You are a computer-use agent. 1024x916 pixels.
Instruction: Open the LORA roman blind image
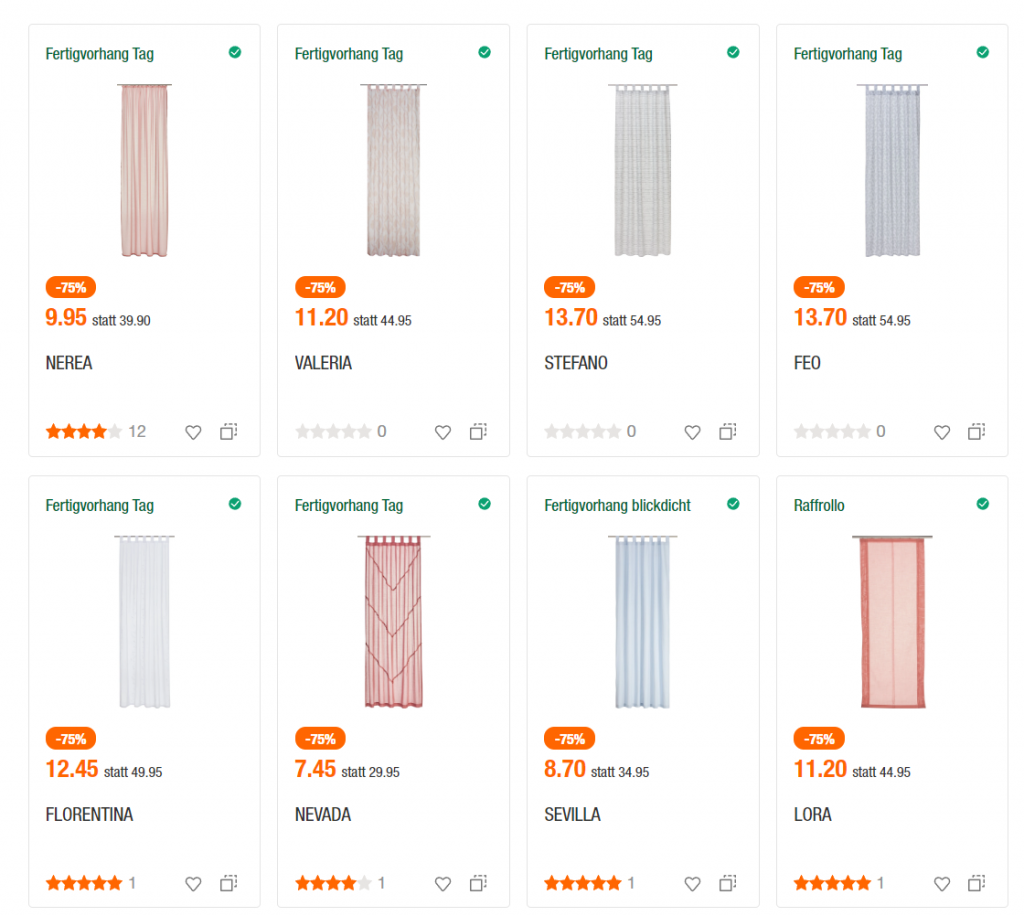[x=892, y=621]
